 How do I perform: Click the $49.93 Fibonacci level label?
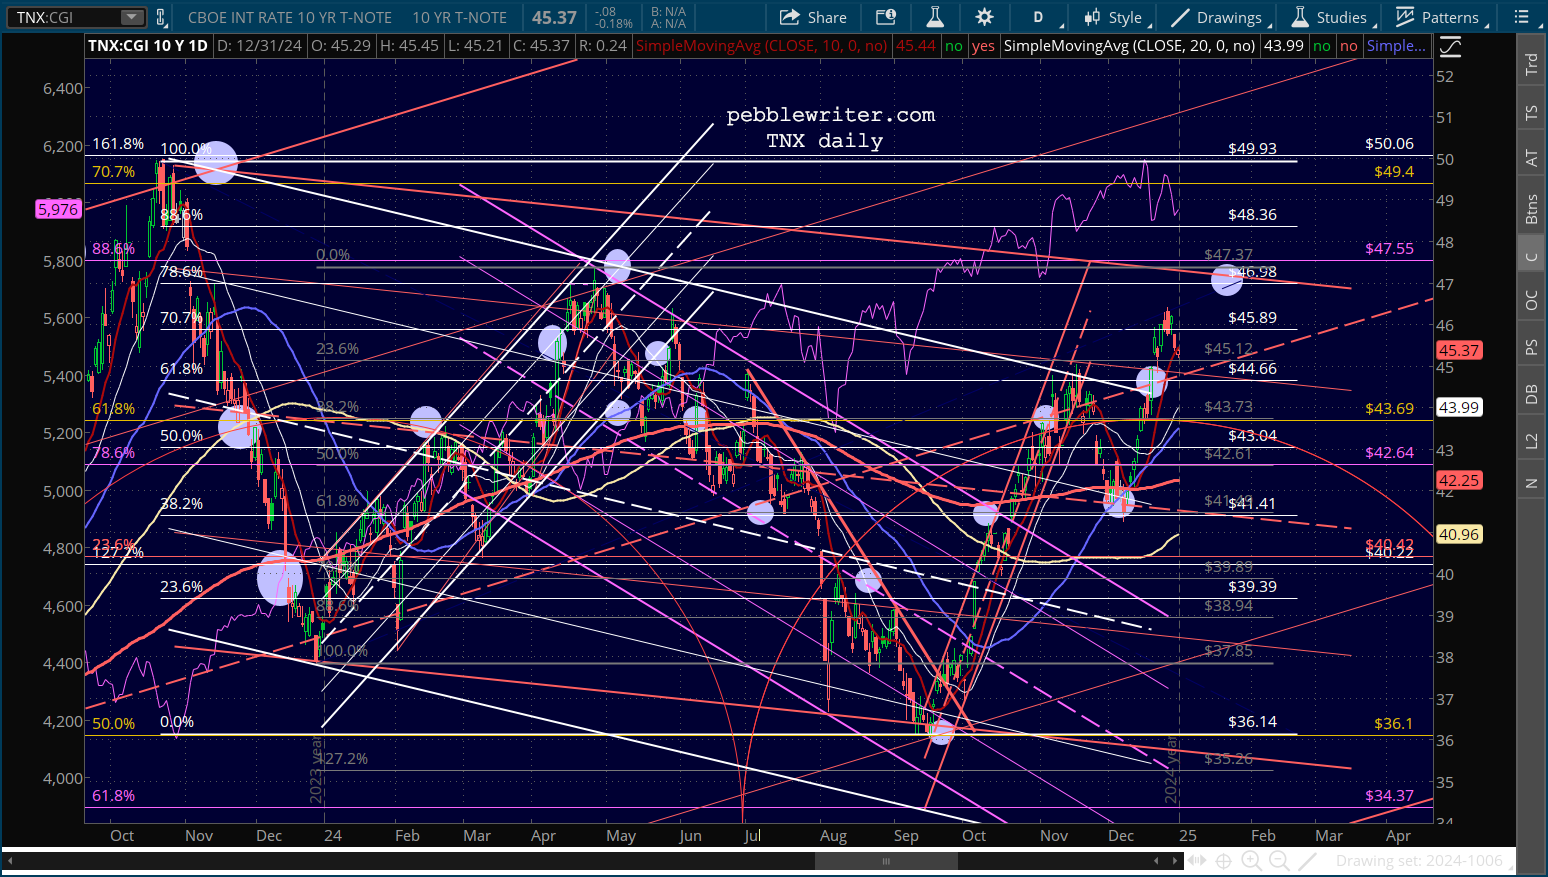[1253, 148]
